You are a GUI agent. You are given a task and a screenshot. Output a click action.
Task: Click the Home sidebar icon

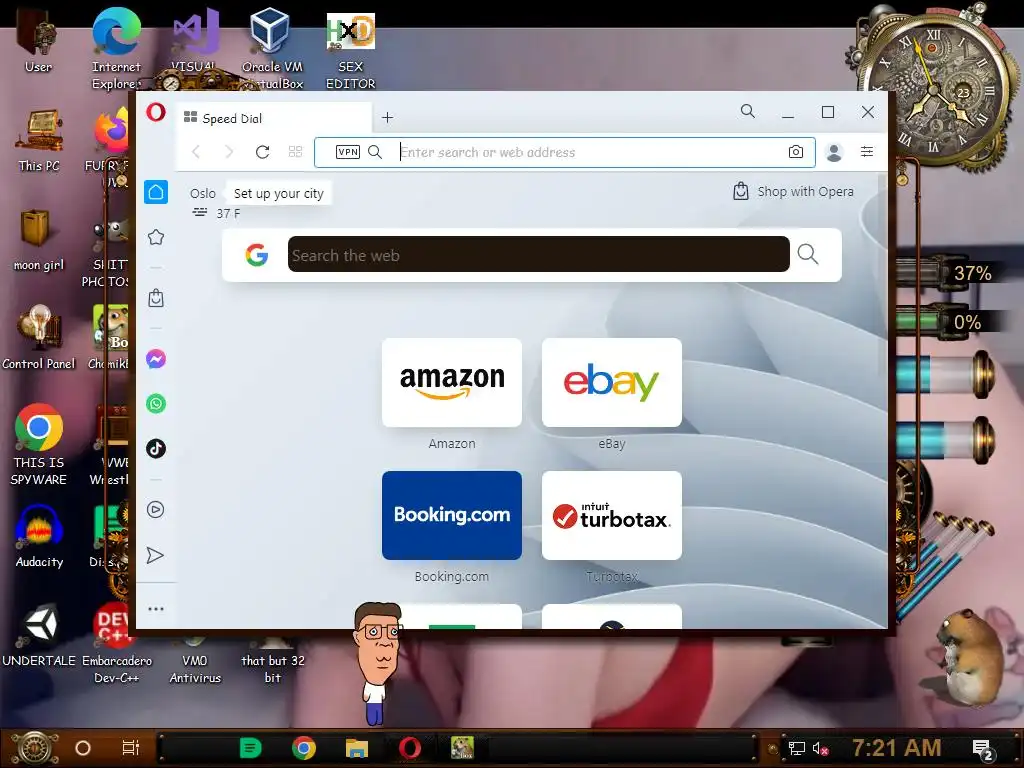(x=156, y=192)
